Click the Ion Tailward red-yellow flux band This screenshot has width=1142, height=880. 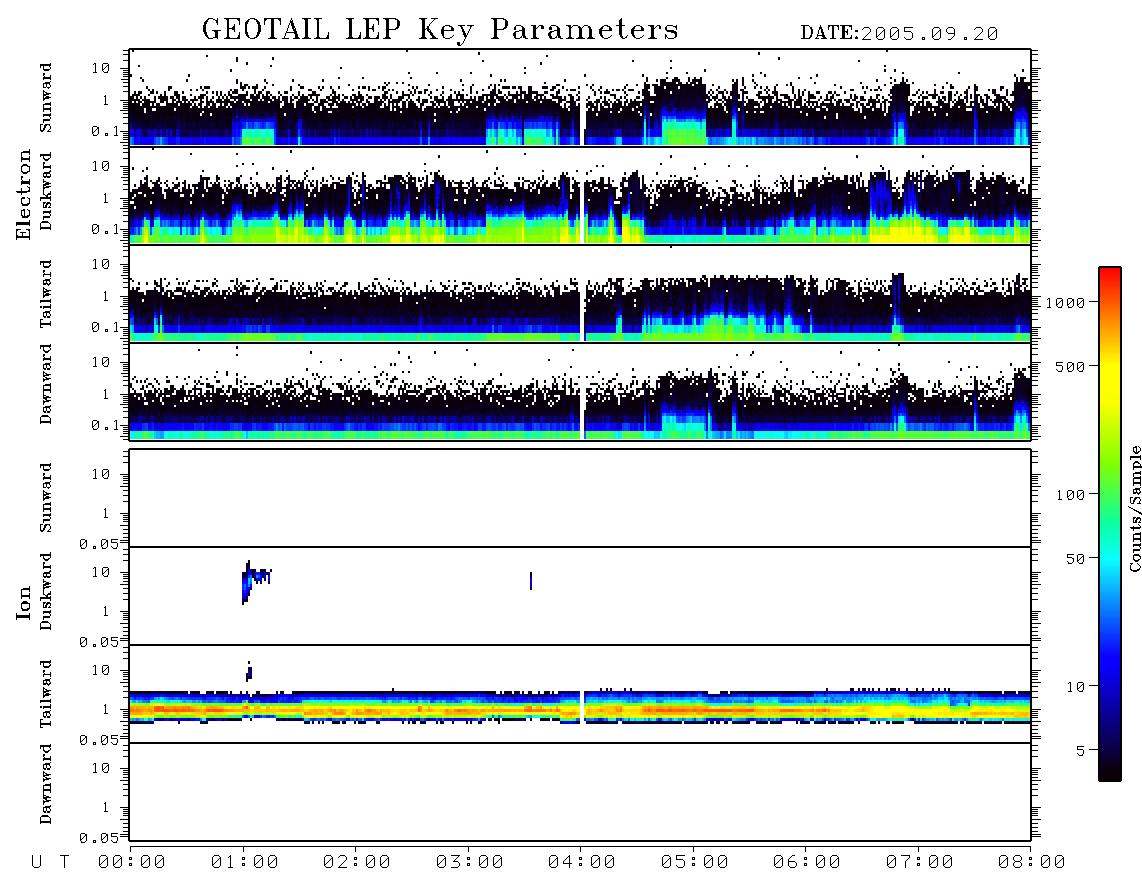(580, 708)
